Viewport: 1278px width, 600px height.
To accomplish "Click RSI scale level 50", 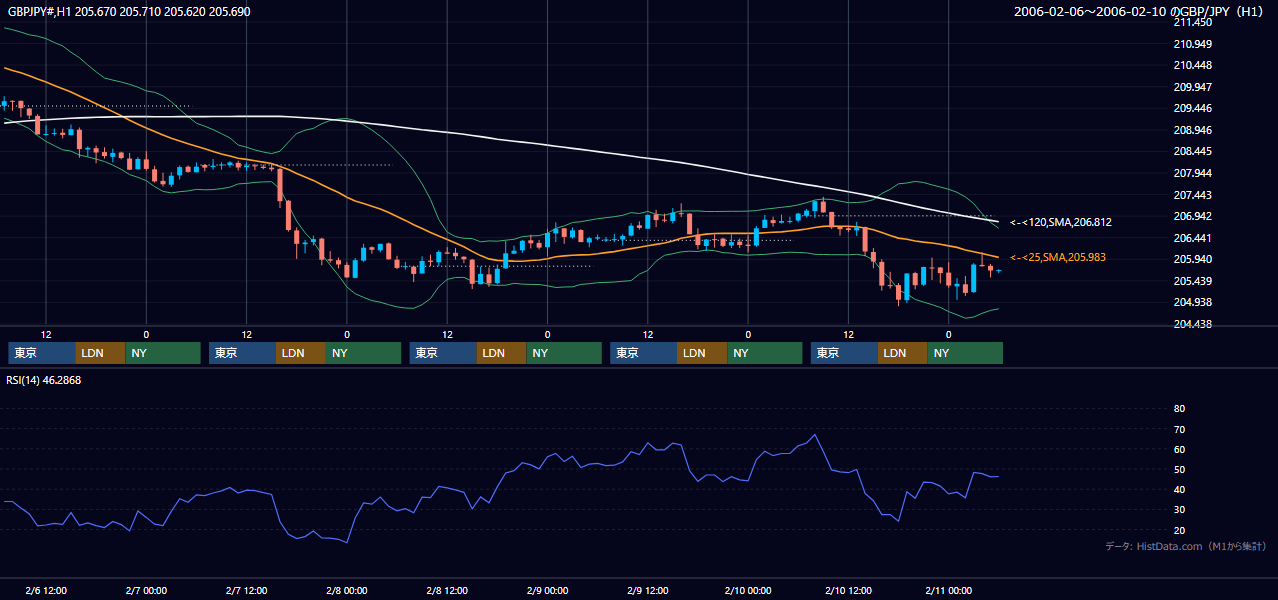I will coord(1179,469).
